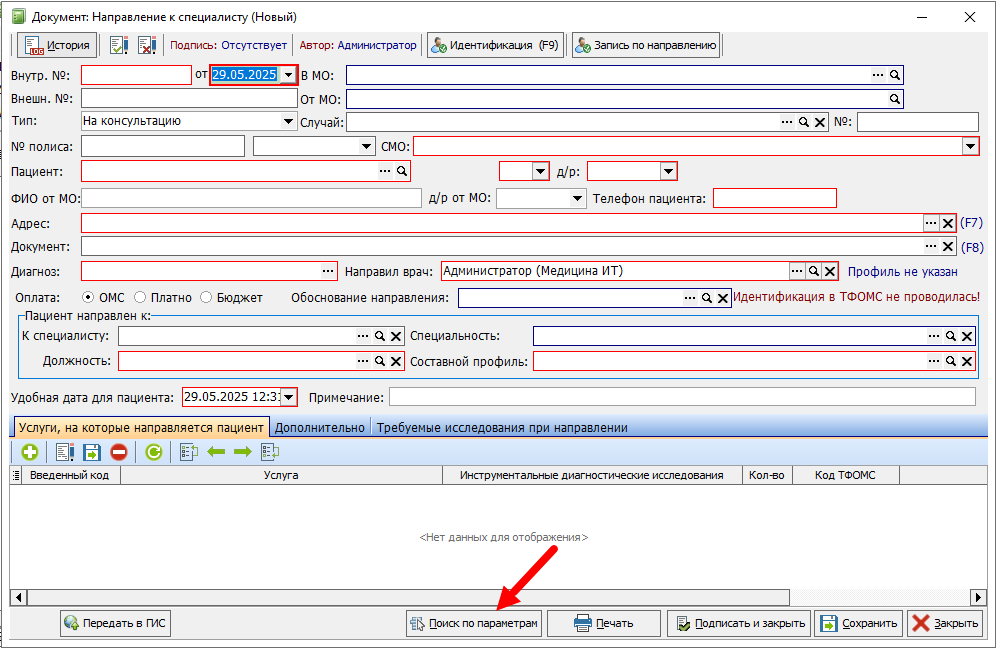Click the Телефон пациента field
Viewport: 996px width, 648px height.
(x=775, y=198)
